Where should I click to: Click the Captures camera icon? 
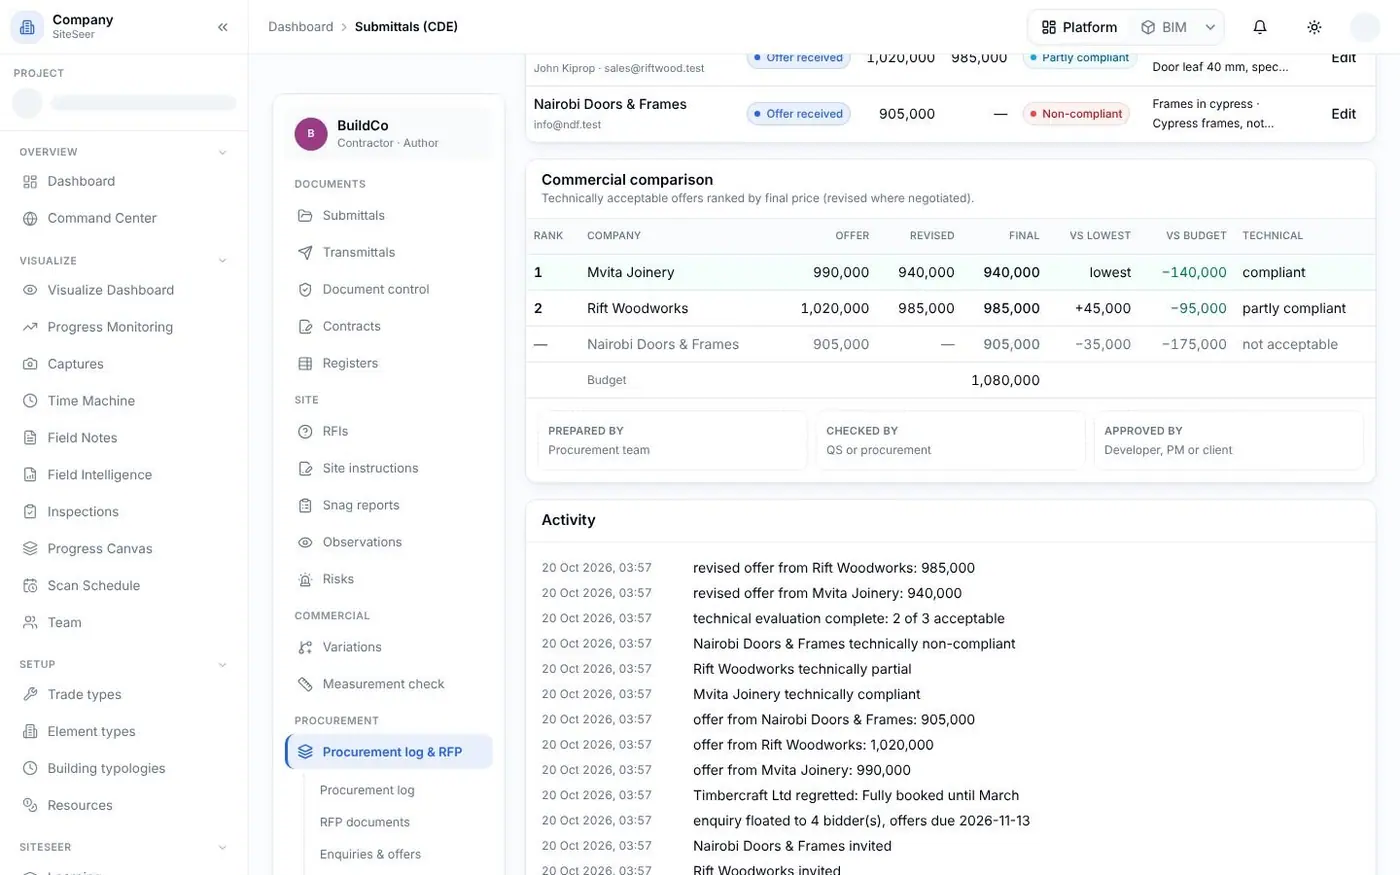point(30,364)
